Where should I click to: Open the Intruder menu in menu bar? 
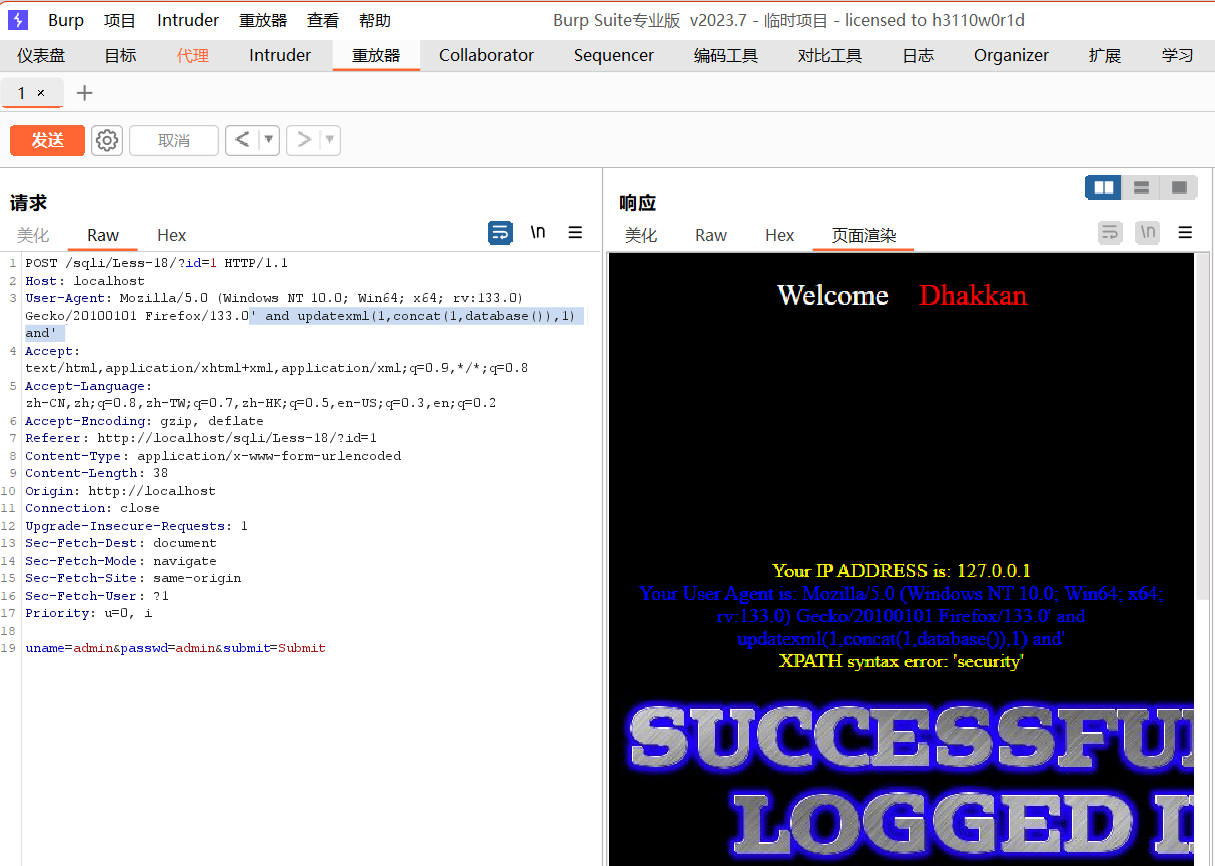pyautogui.click(x=188, y=20)
